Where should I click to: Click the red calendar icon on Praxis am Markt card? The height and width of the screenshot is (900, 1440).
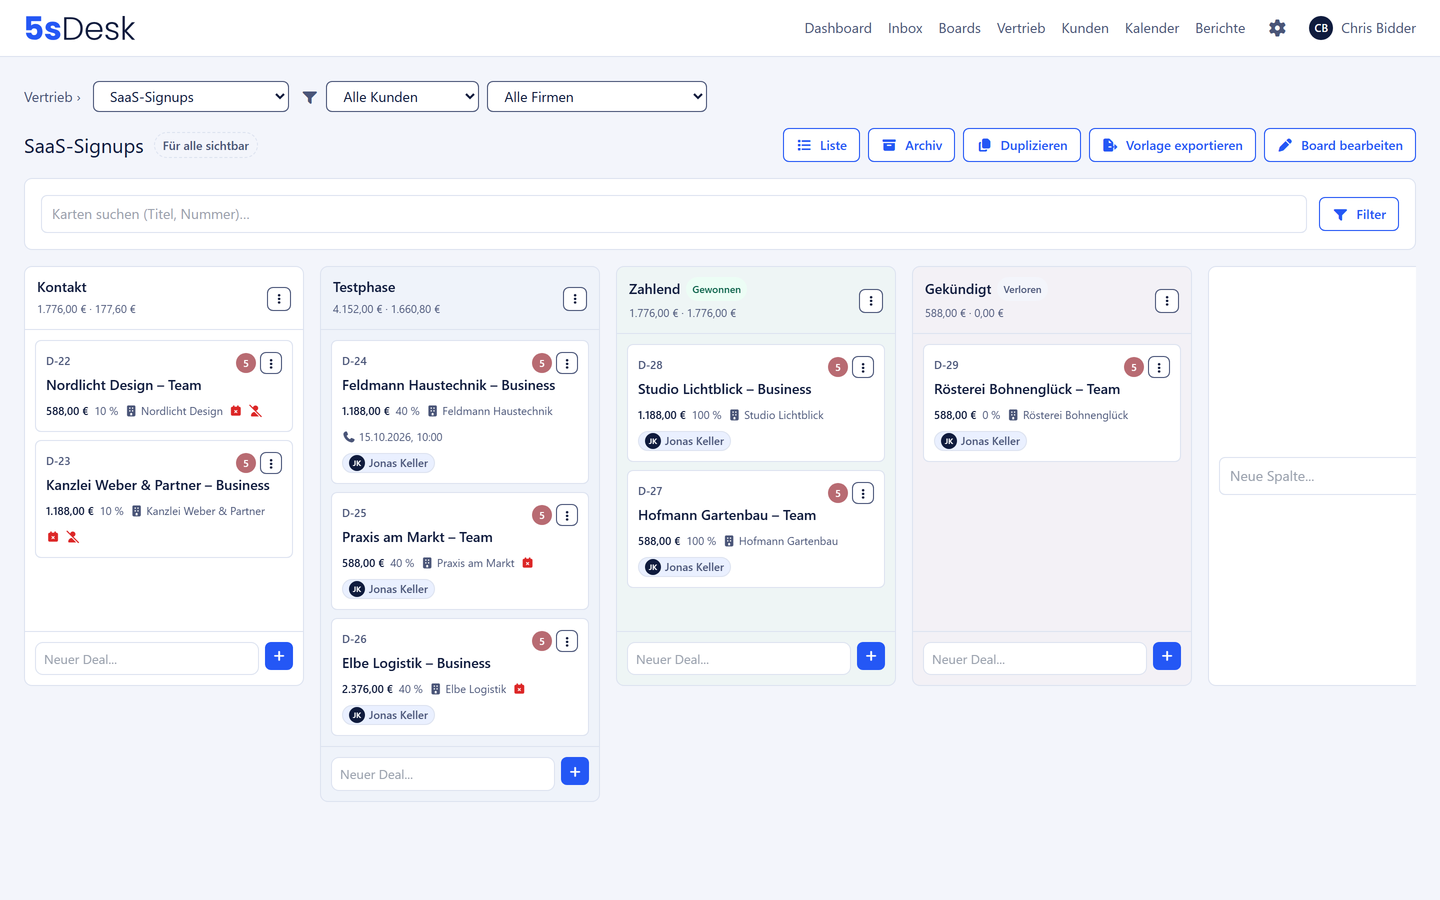(528, 563)
